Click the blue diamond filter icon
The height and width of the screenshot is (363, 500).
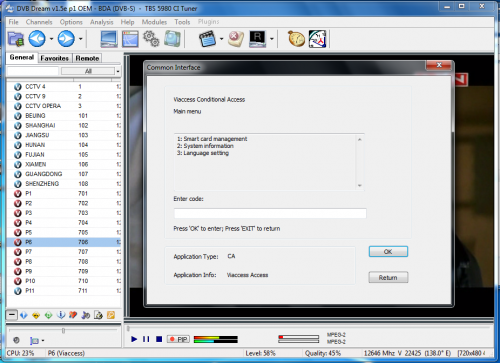point(24,315)
